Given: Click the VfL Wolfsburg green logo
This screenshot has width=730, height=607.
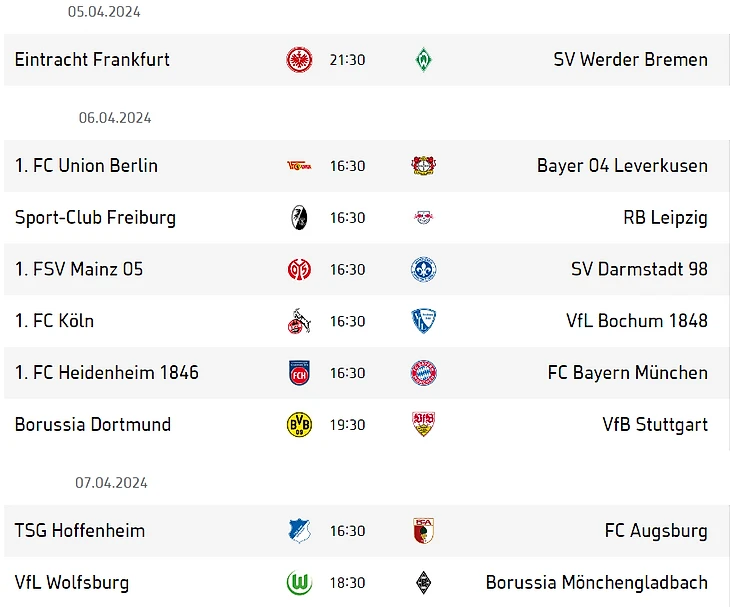Looking at the screenshot, I should [x=299, y=583].
